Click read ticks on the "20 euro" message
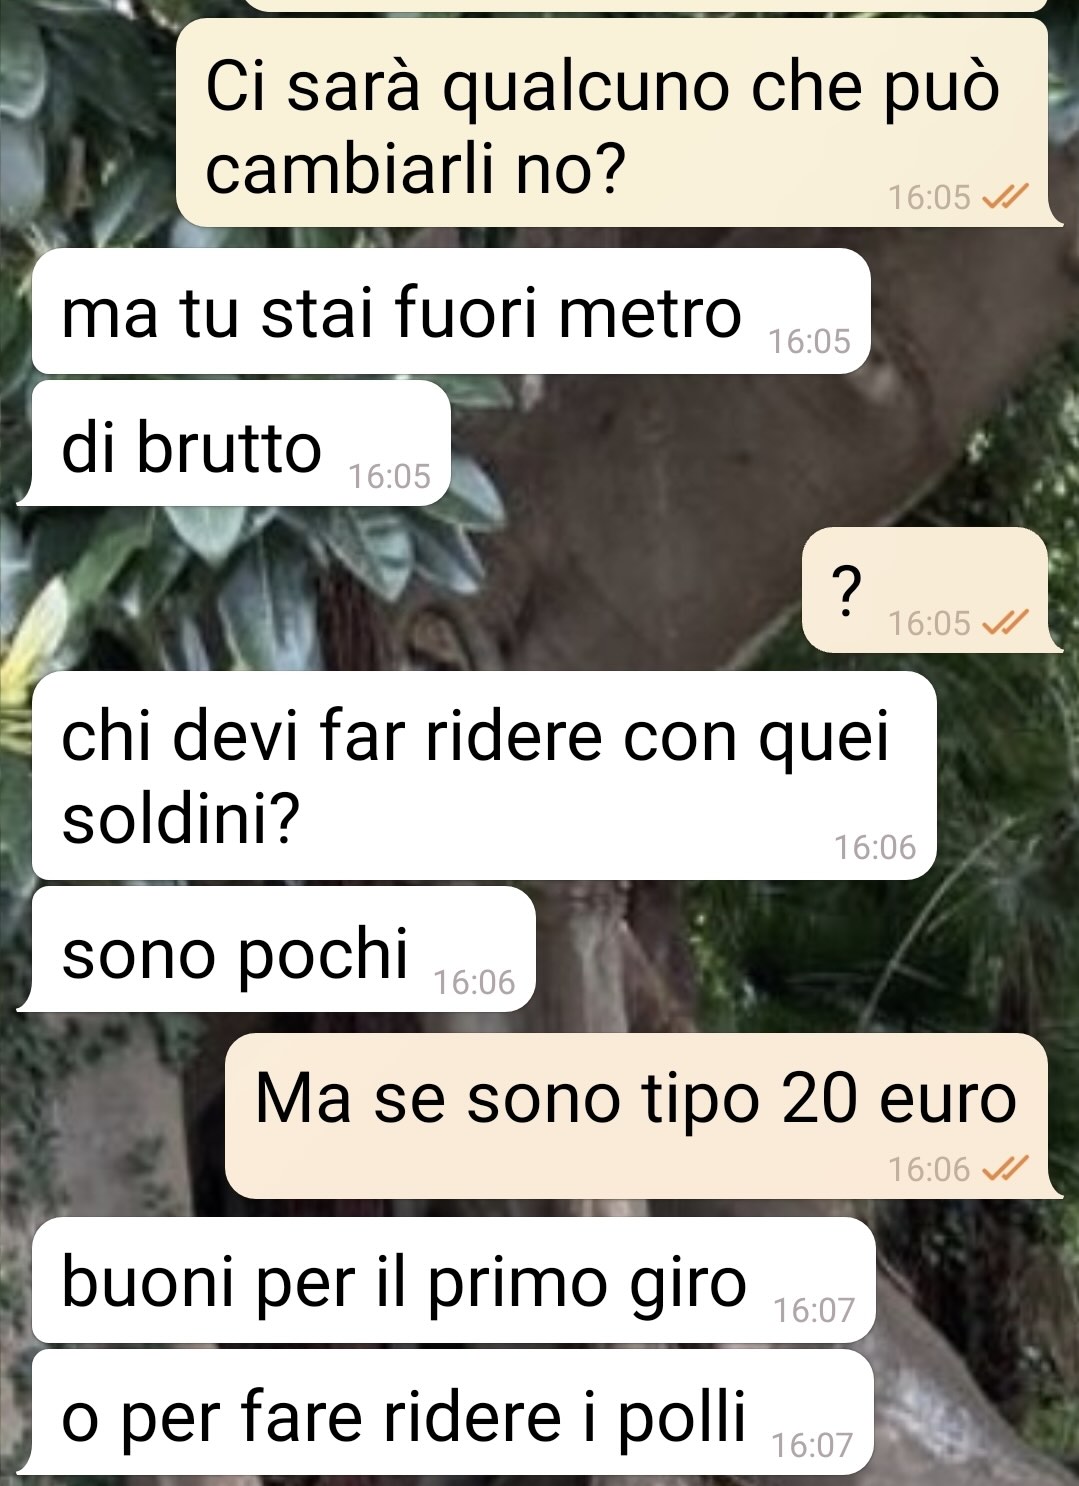1079x1486 pixels. pos(1006,1169)
